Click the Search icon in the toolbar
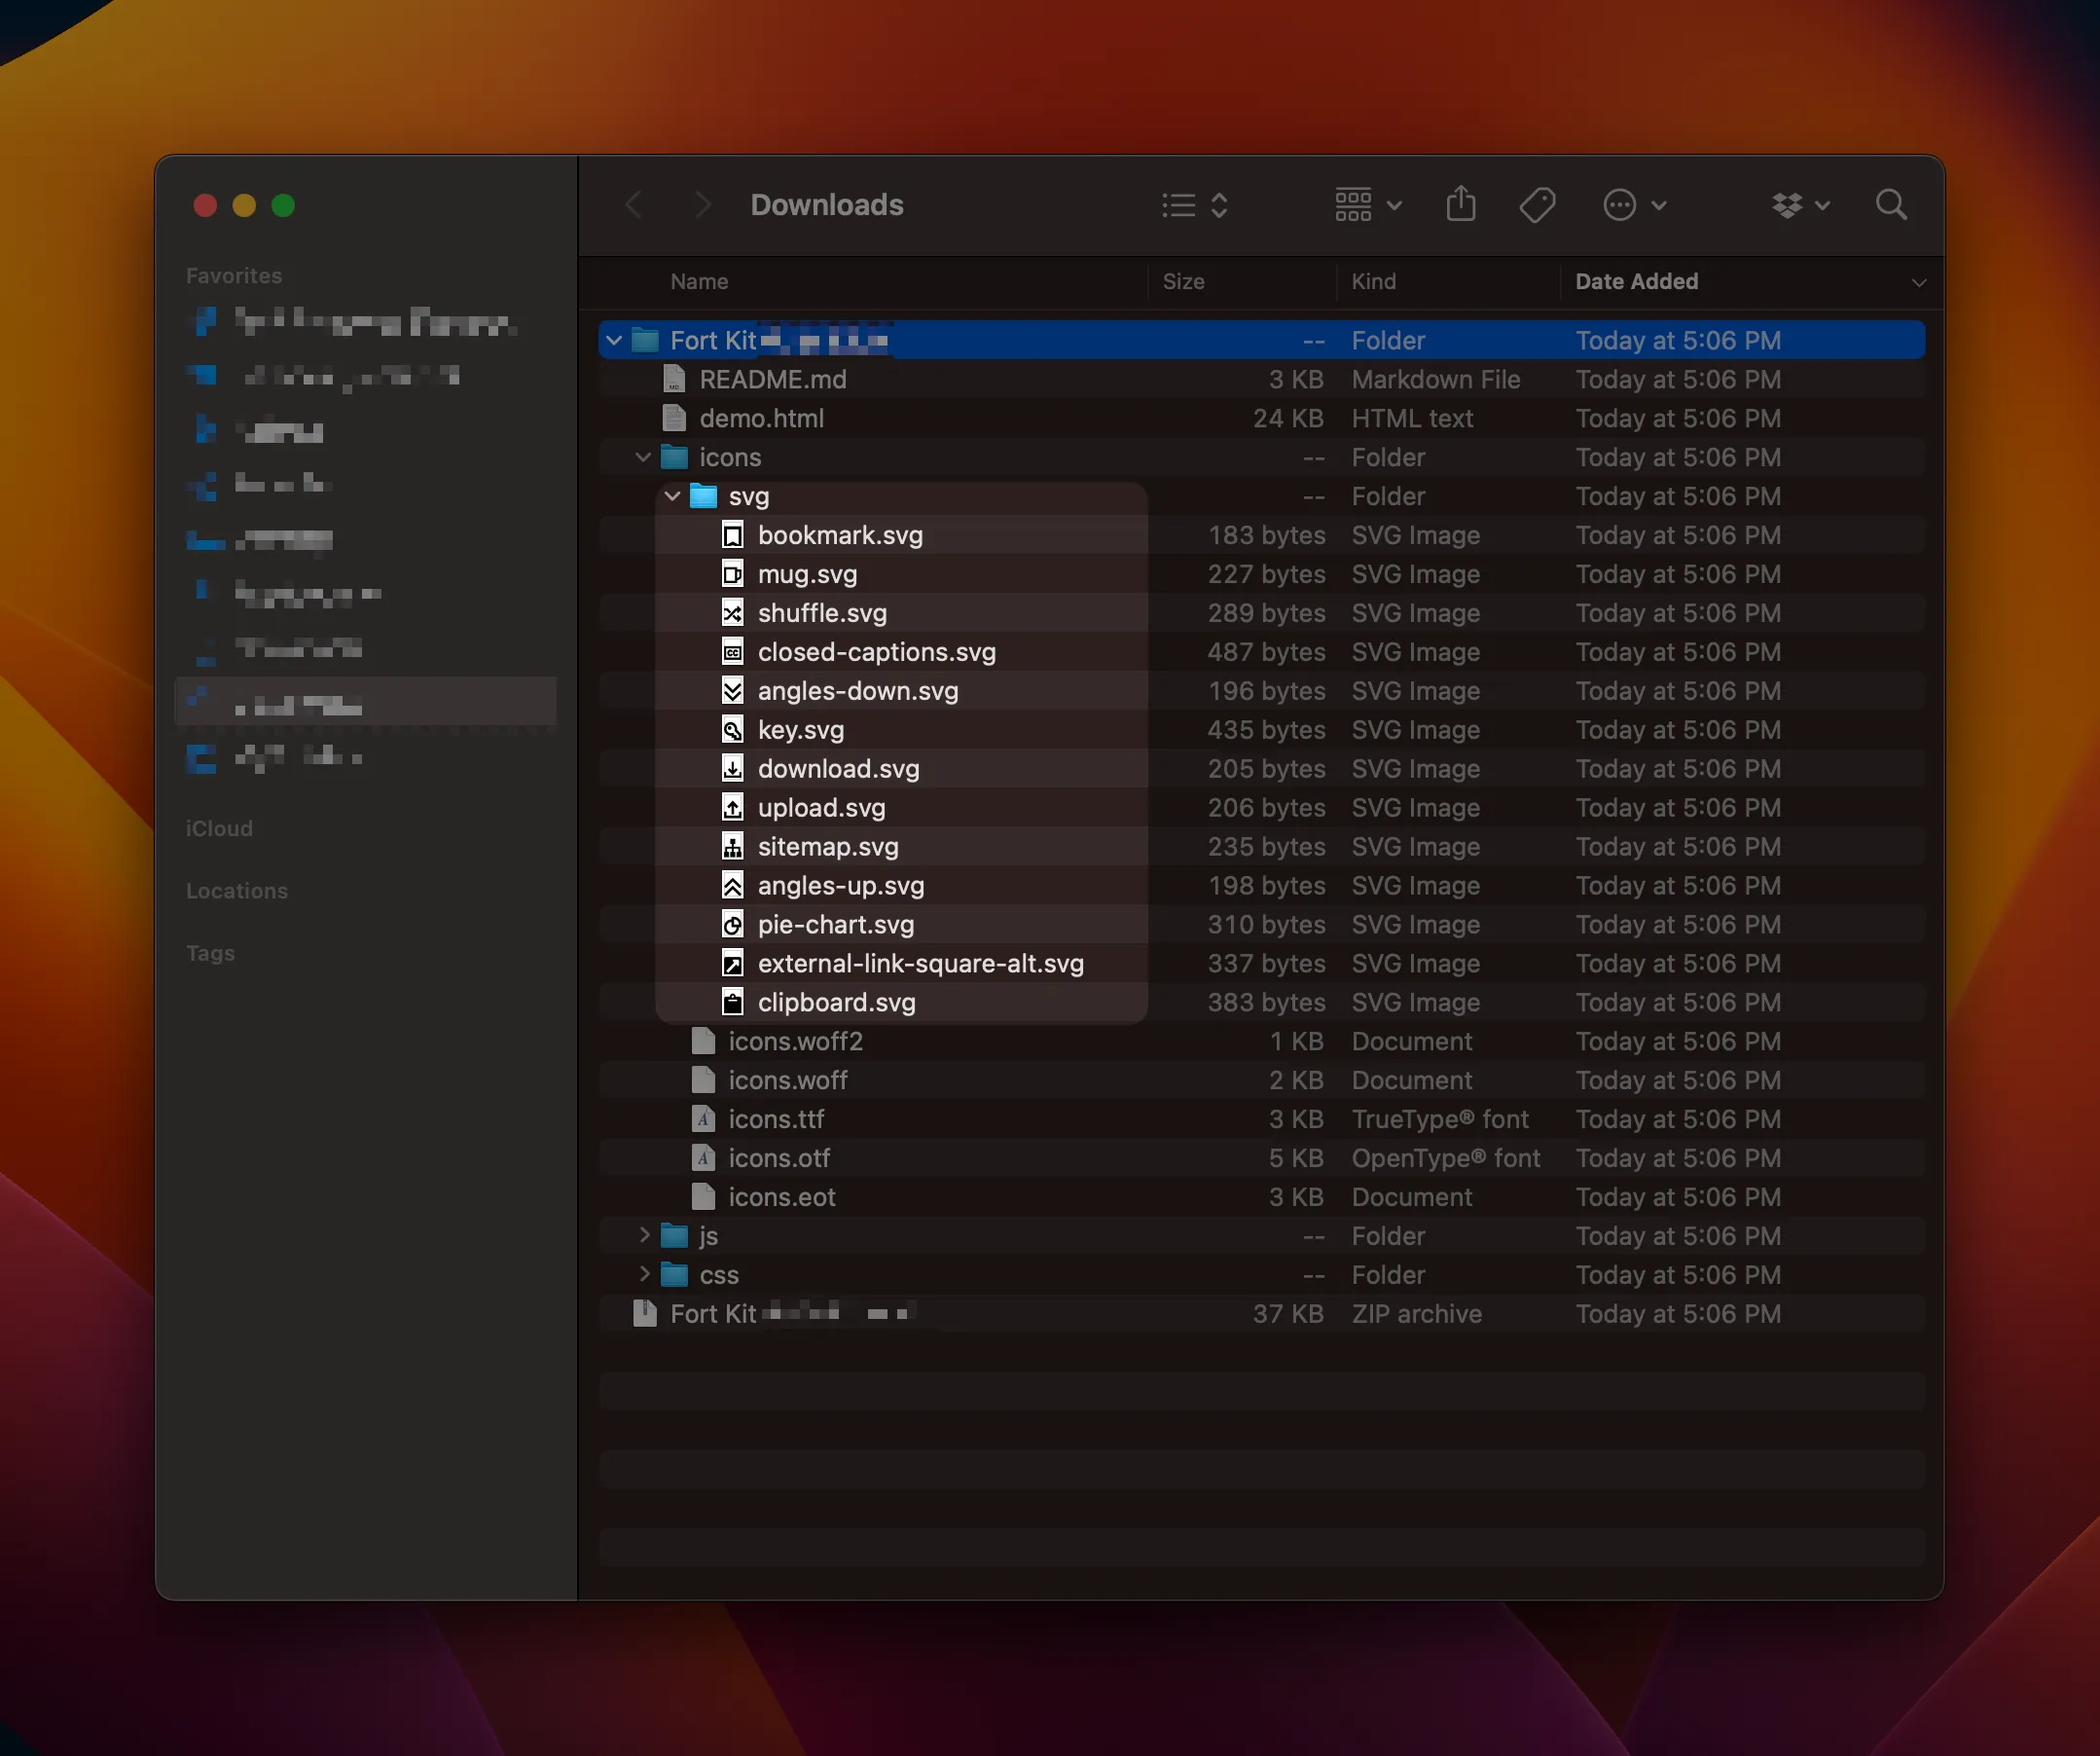 [x=1890, y=204]
